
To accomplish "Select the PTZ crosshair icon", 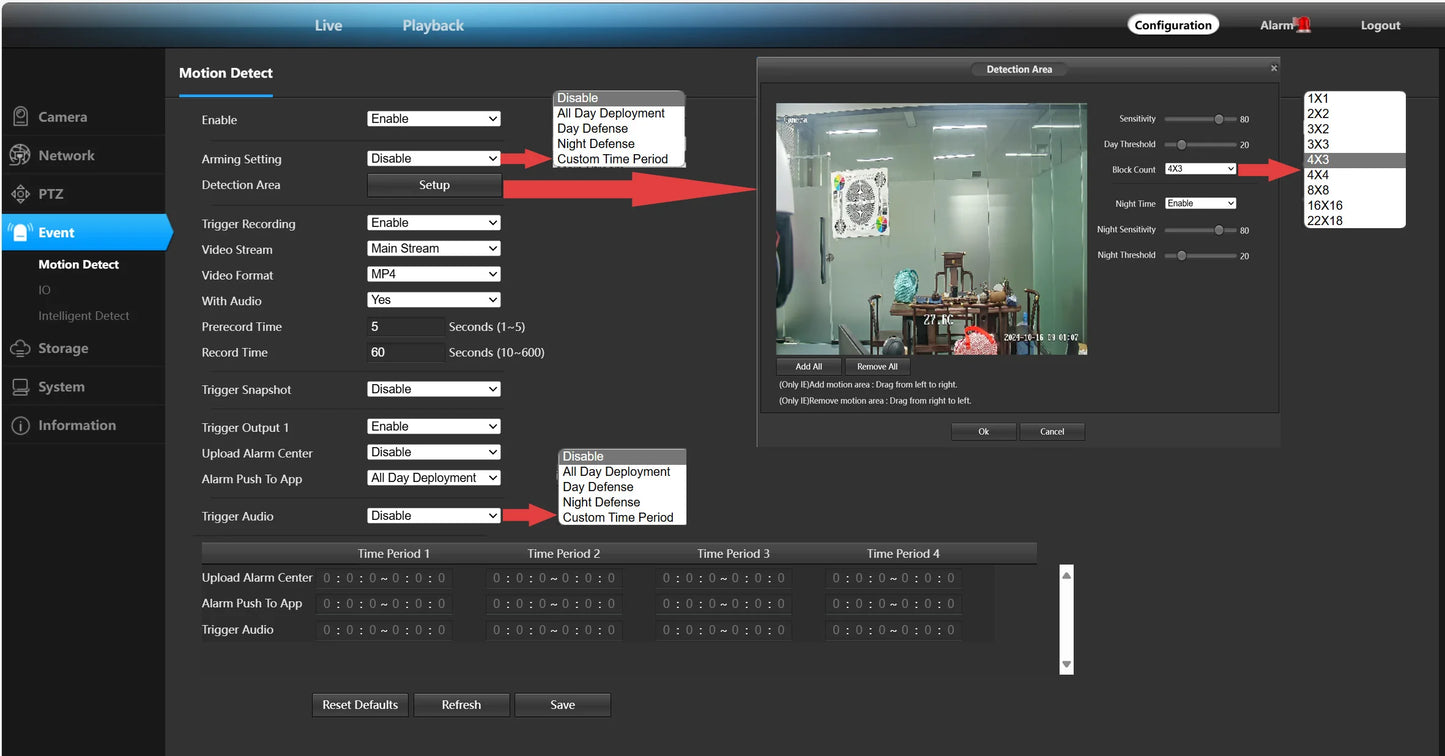I will coord(20,194).
